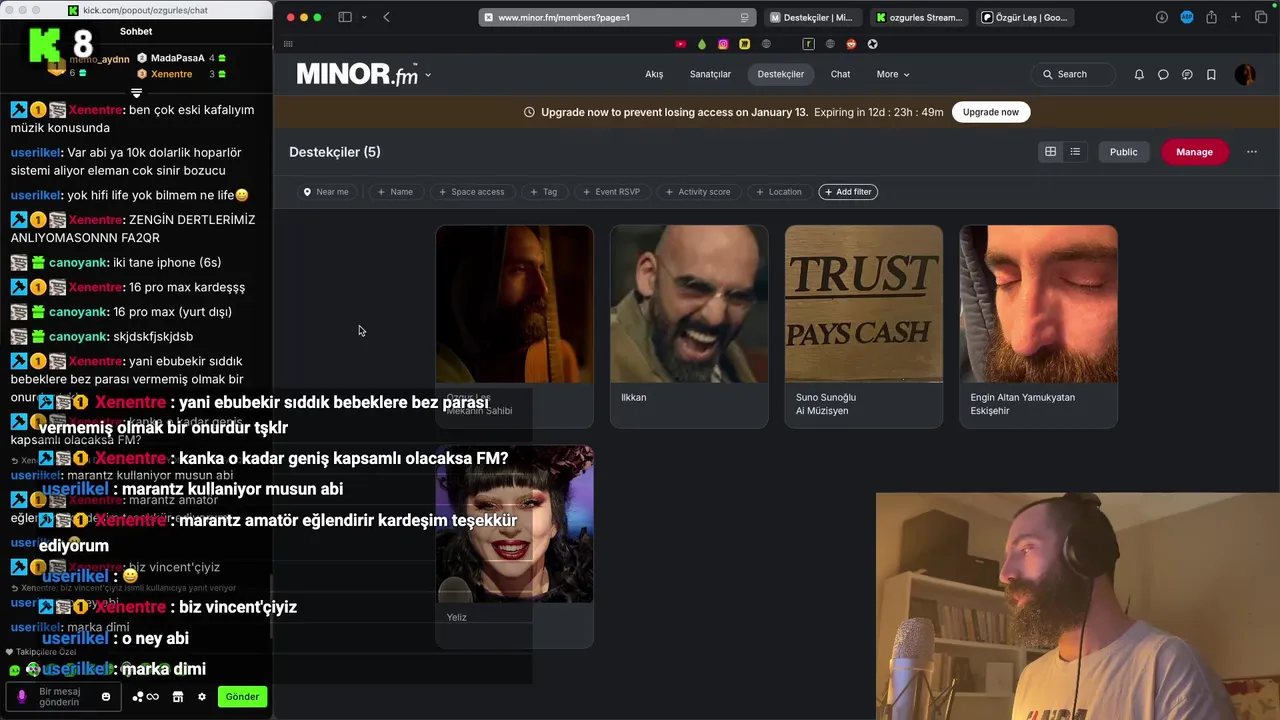Image resolution: width=1280 pixels, height=720 pixels.
Task: Open the three-dot more options menu
Action: click(1252, 152)
